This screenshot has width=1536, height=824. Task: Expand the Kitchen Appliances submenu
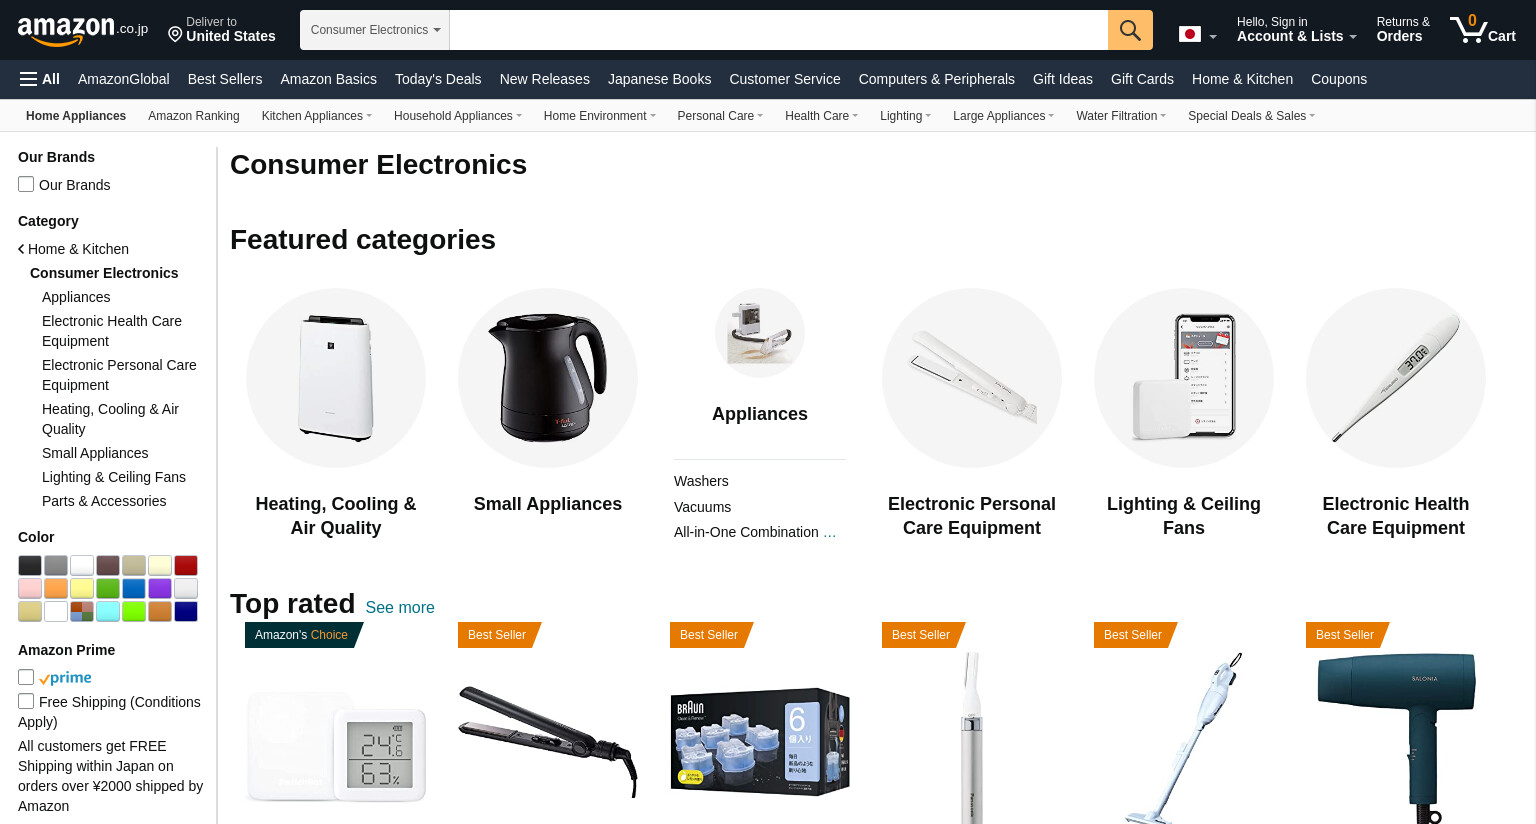[x=316, y=116]
